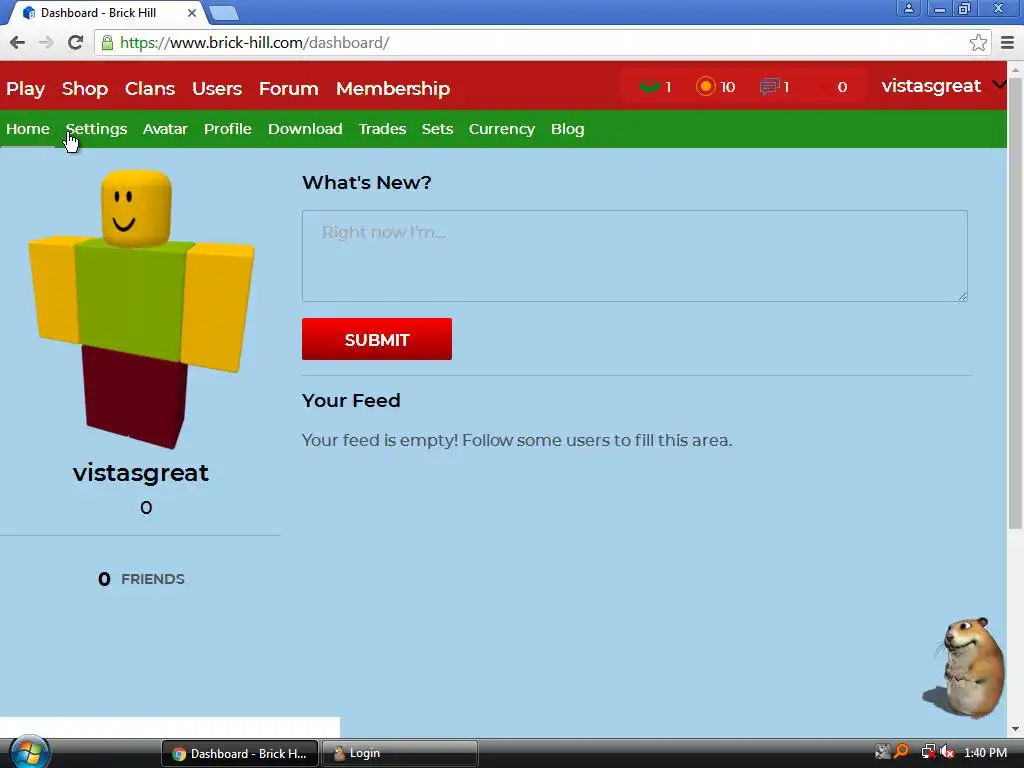Go to the Avatar tab
Viewport: 1024px width, 768px height.
[165, 129]
